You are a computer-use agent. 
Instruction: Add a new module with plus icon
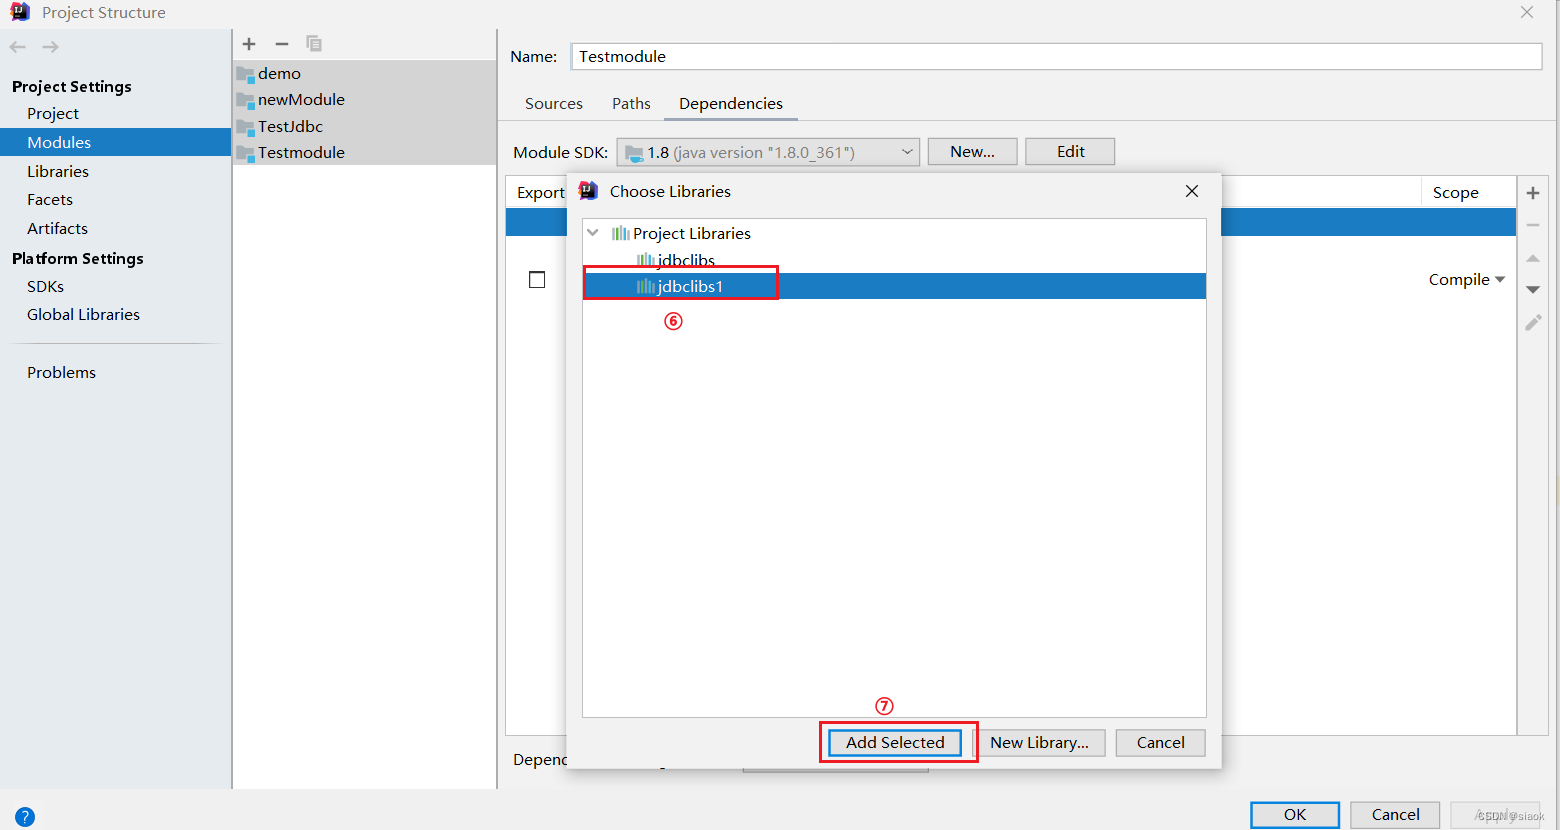tap(249, 44)
